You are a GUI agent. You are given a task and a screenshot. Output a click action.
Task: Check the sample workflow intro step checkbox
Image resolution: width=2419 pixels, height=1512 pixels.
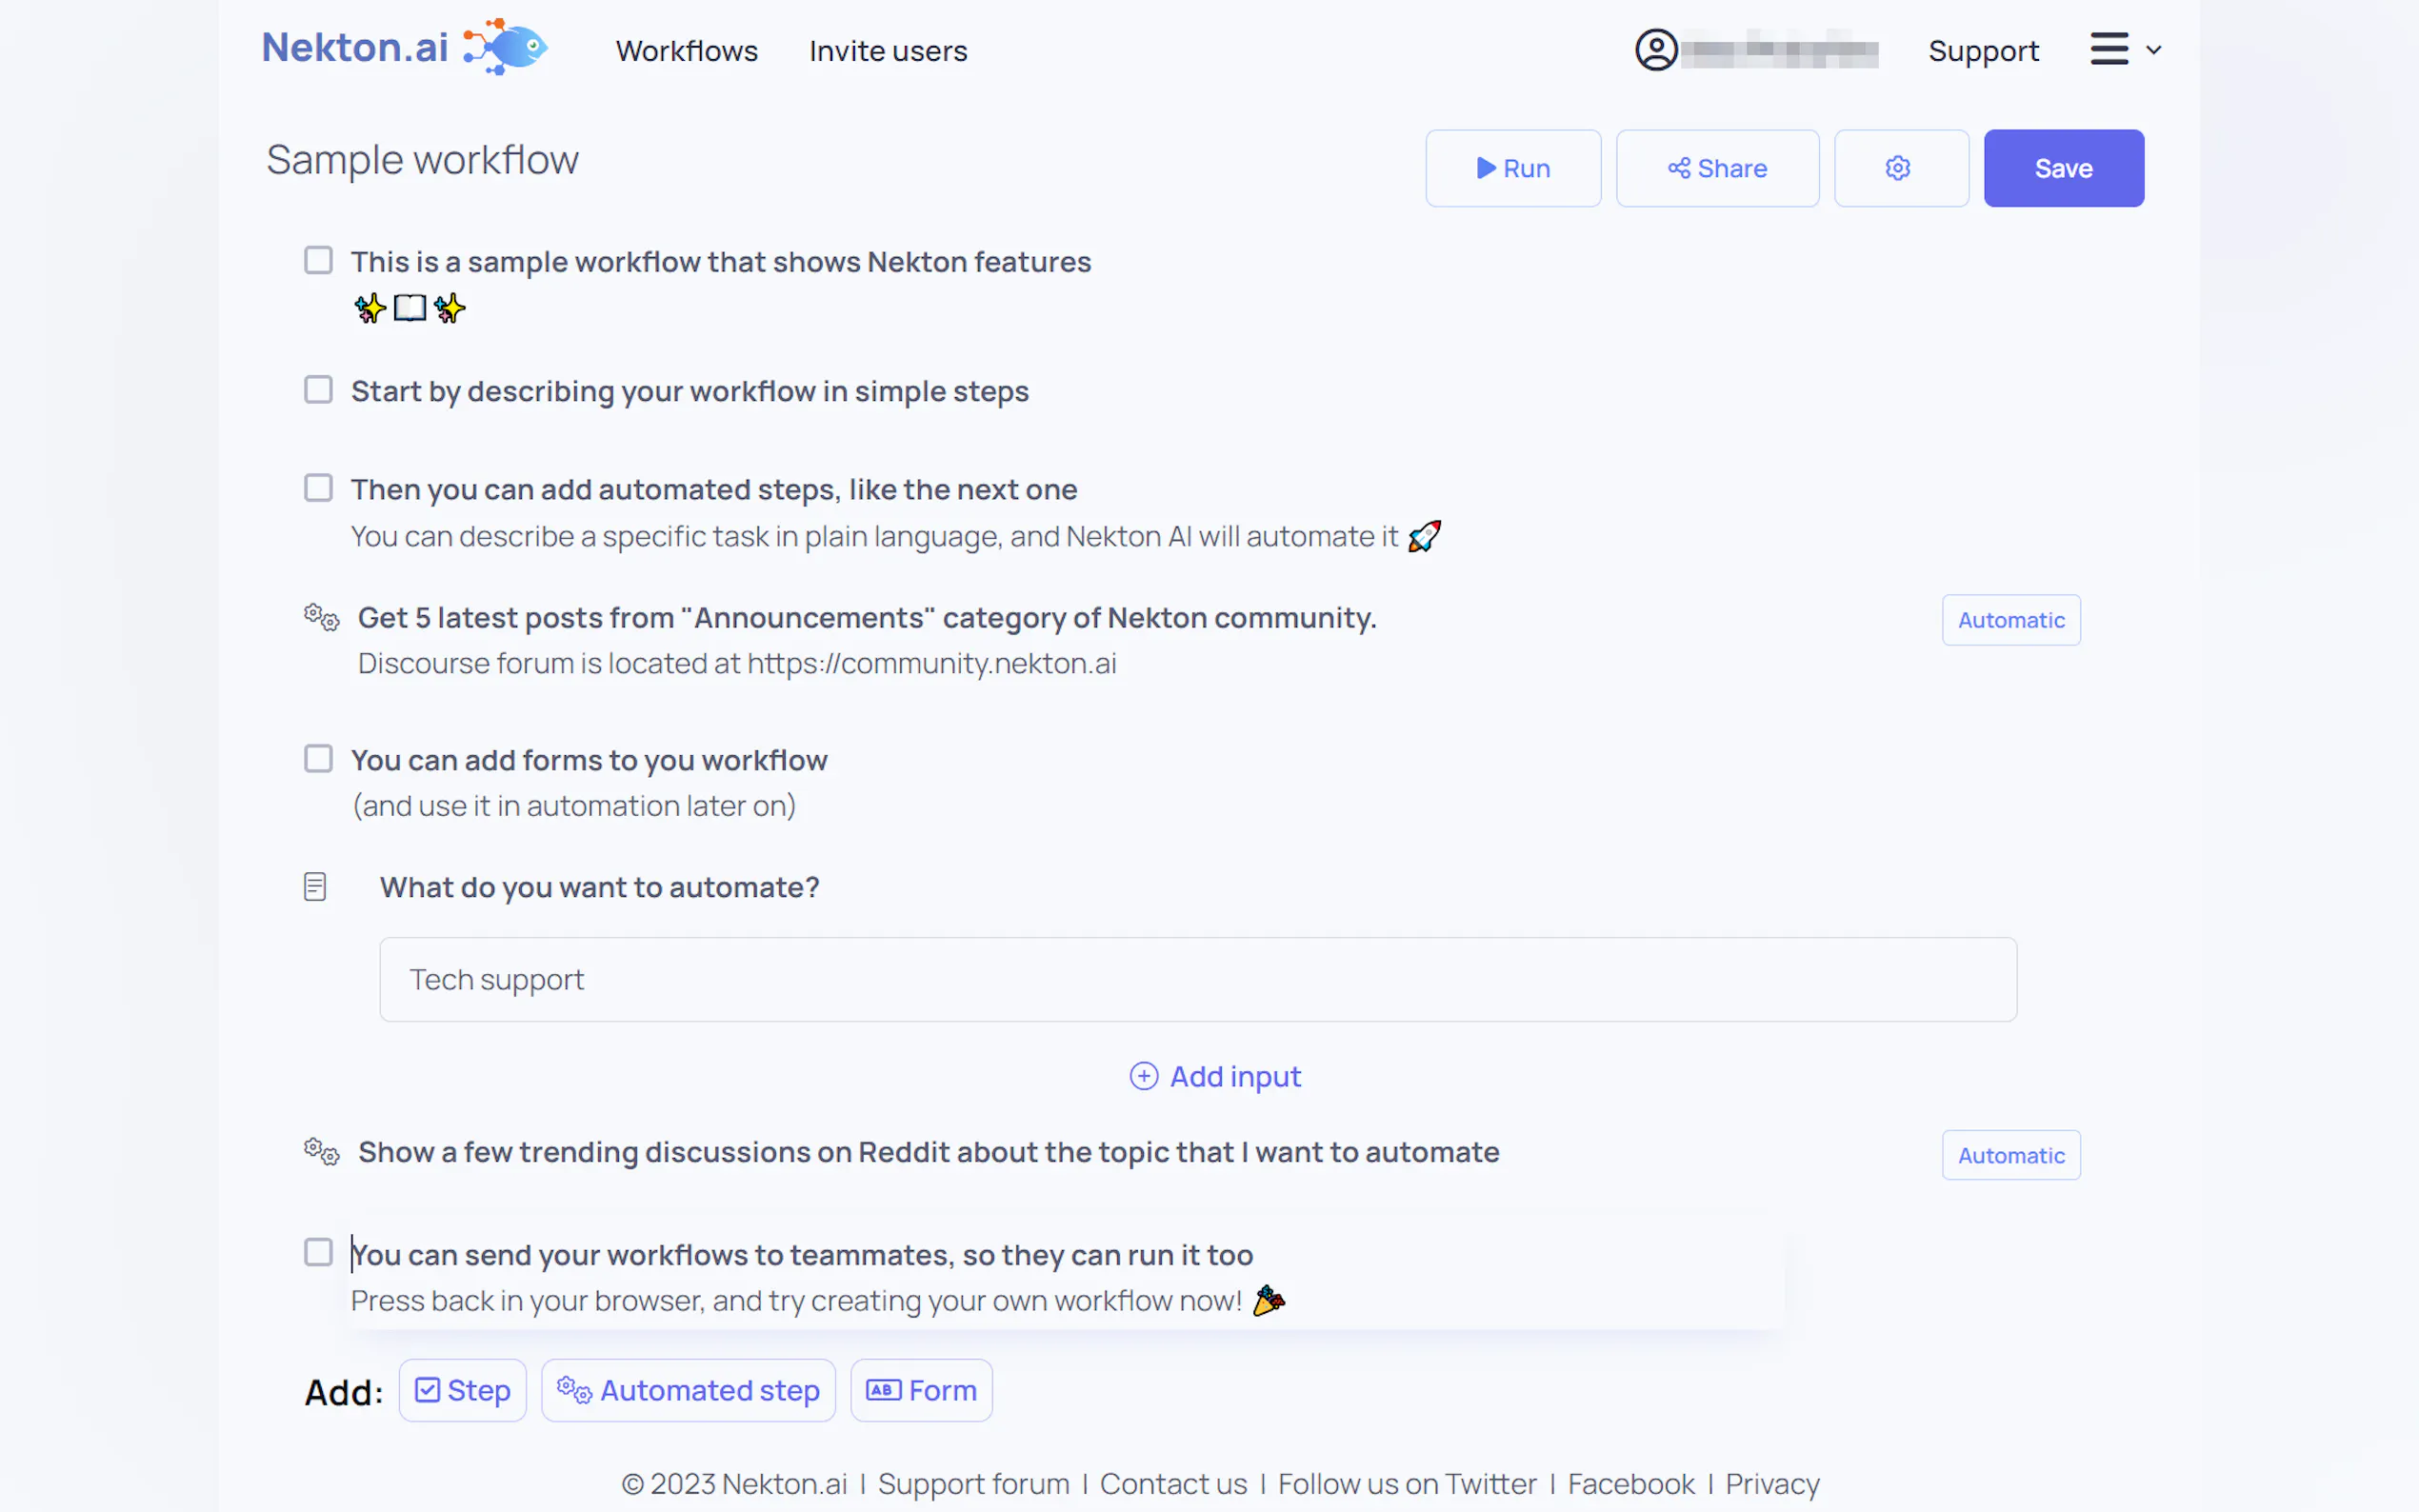(318, 261)
